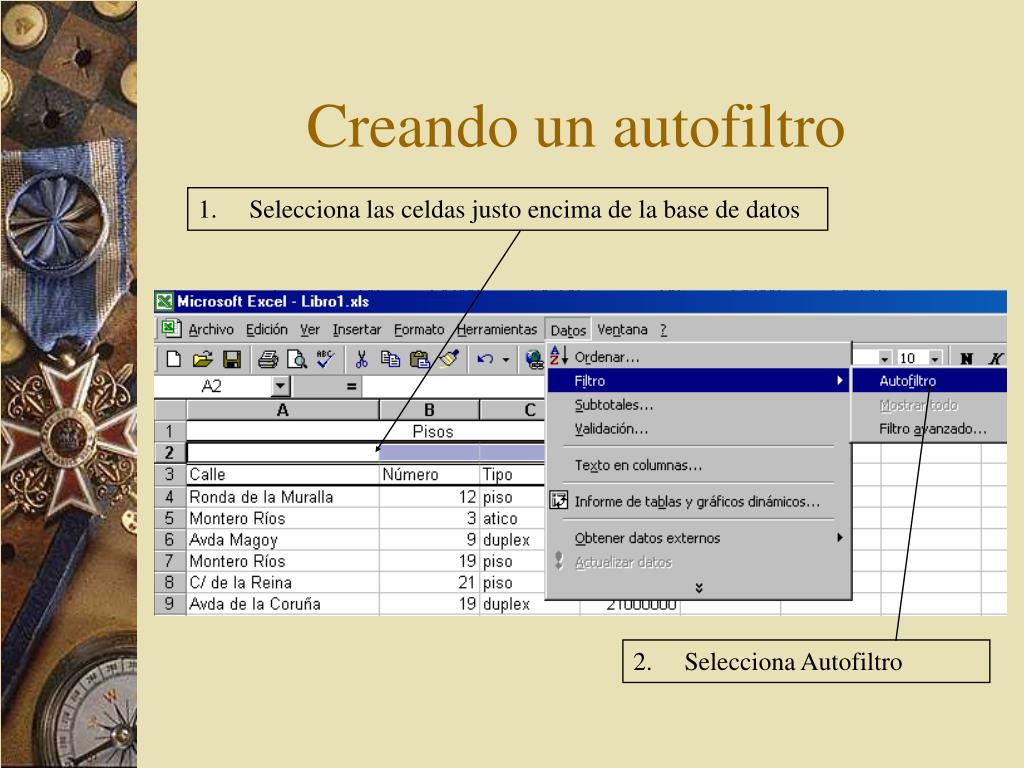Screen dimensions: 1024x768
Task: Click 'Montero Ríos' in row 7
Action: point(283,561)
